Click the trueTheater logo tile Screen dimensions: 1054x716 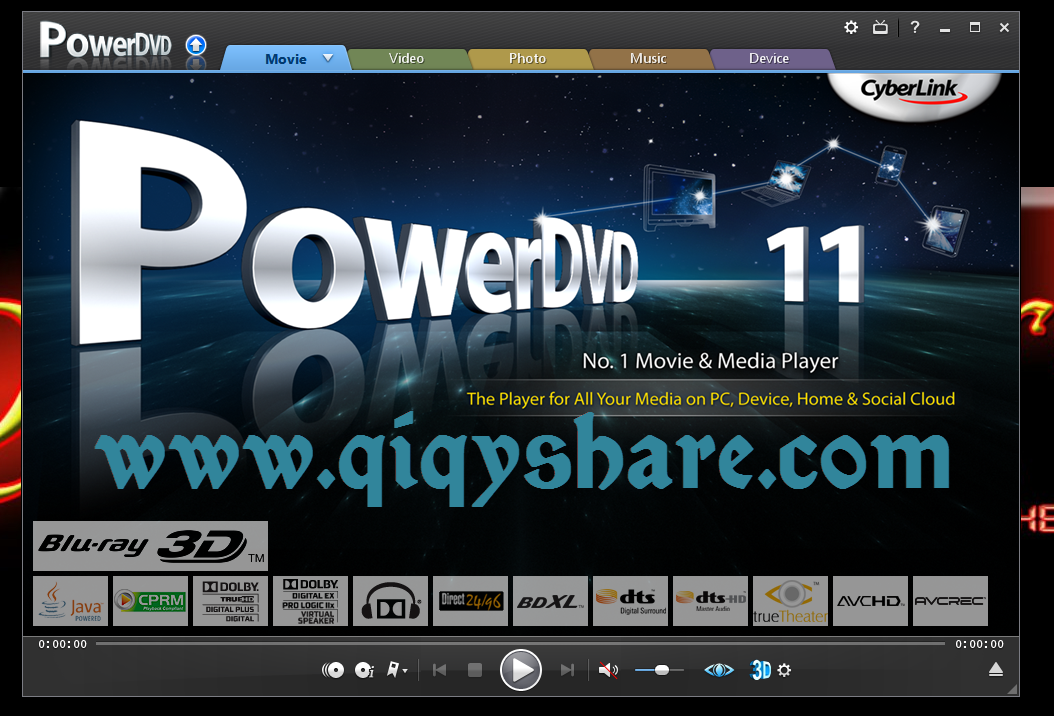pyautogui.click(x=790, y=601)
